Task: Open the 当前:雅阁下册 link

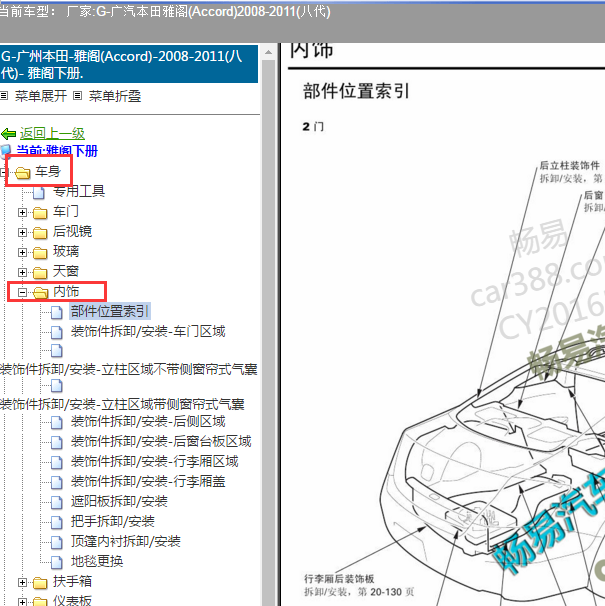Action: [x=57, y=151]
